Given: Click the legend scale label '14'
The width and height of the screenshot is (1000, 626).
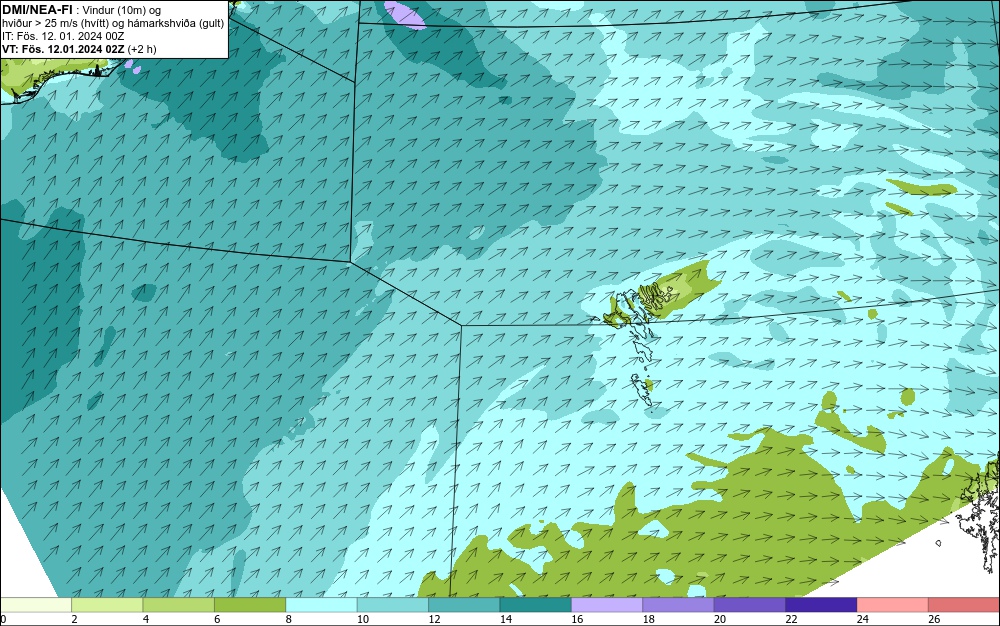Looking at the screenshot, I should [506, 619].
